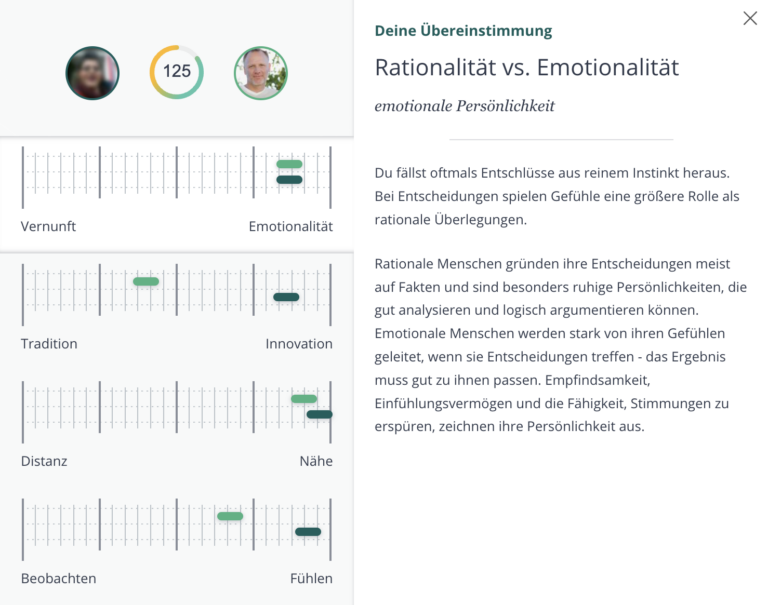Click light green marker on Emotionalität scale
This screenshot has height=605, width=768.
pos(289,164)
